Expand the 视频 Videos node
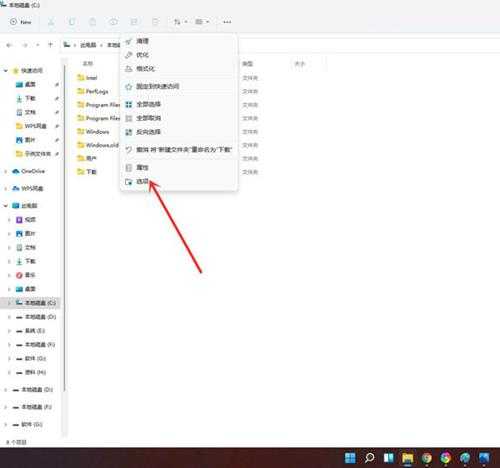The height and width of the screenshot is (468, 500). (10, 220)
